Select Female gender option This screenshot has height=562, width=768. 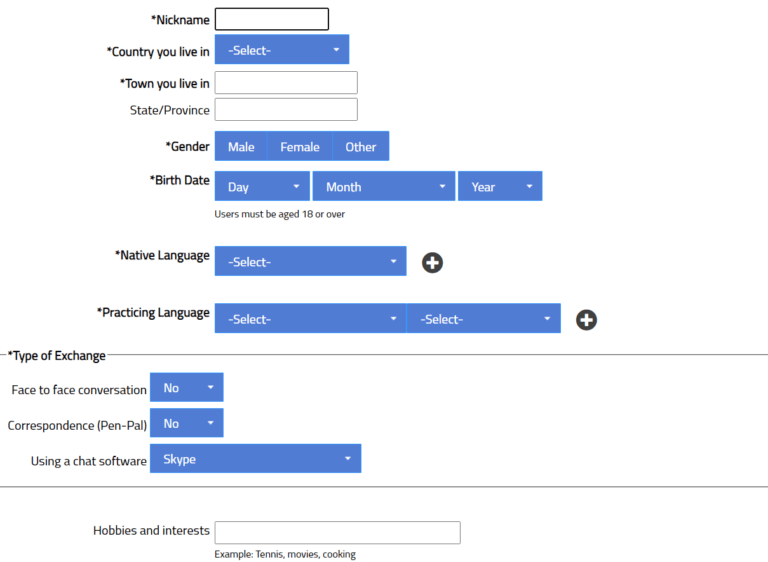point(300,147)
